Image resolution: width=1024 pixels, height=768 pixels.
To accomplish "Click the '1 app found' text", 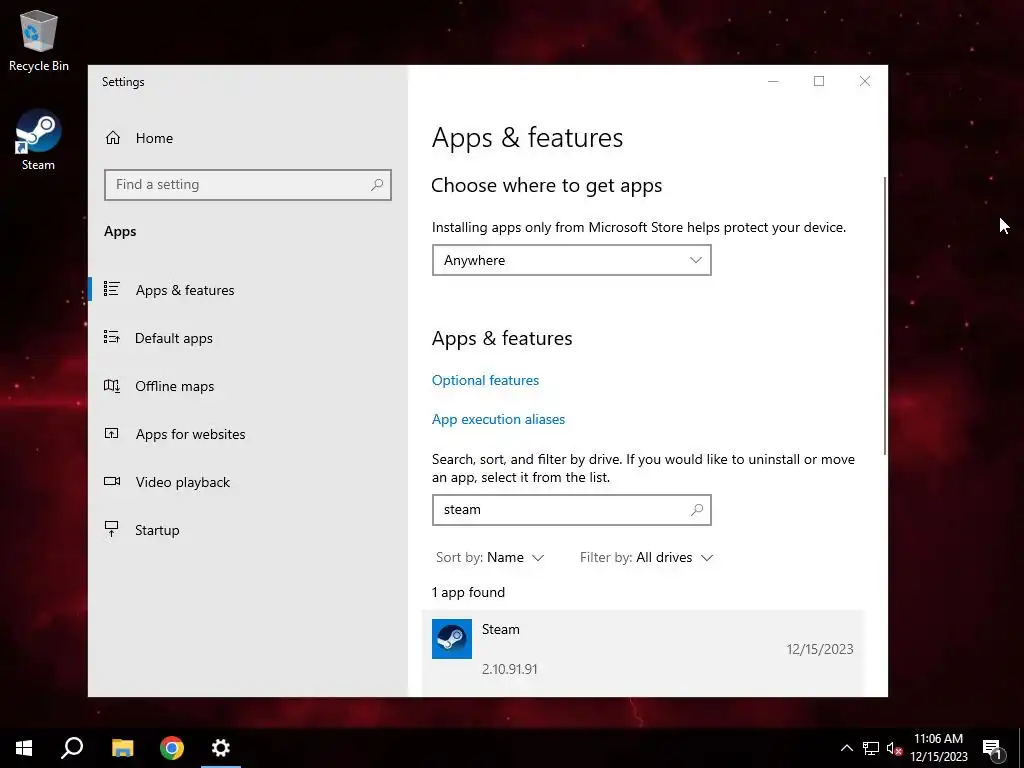I will [468, 592].
